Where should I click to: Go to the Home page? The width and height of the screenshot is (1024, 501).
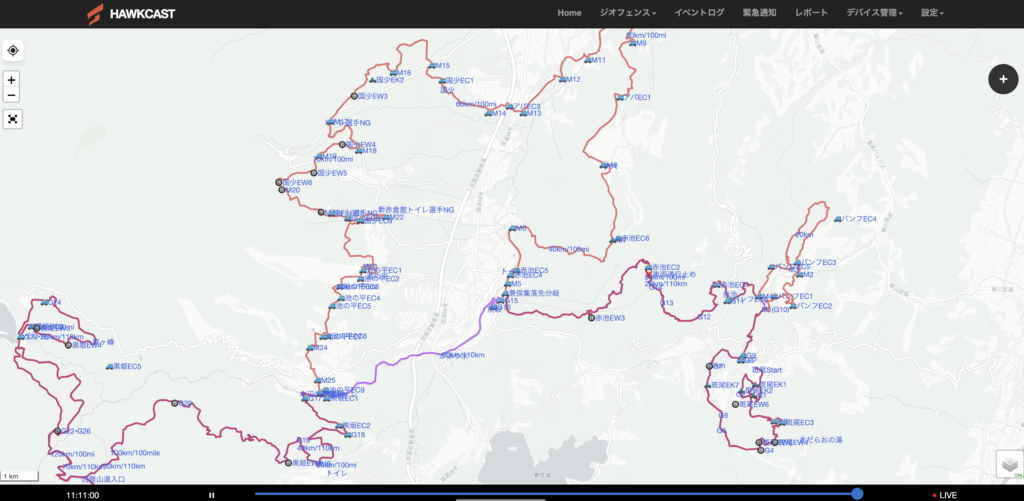569,13
